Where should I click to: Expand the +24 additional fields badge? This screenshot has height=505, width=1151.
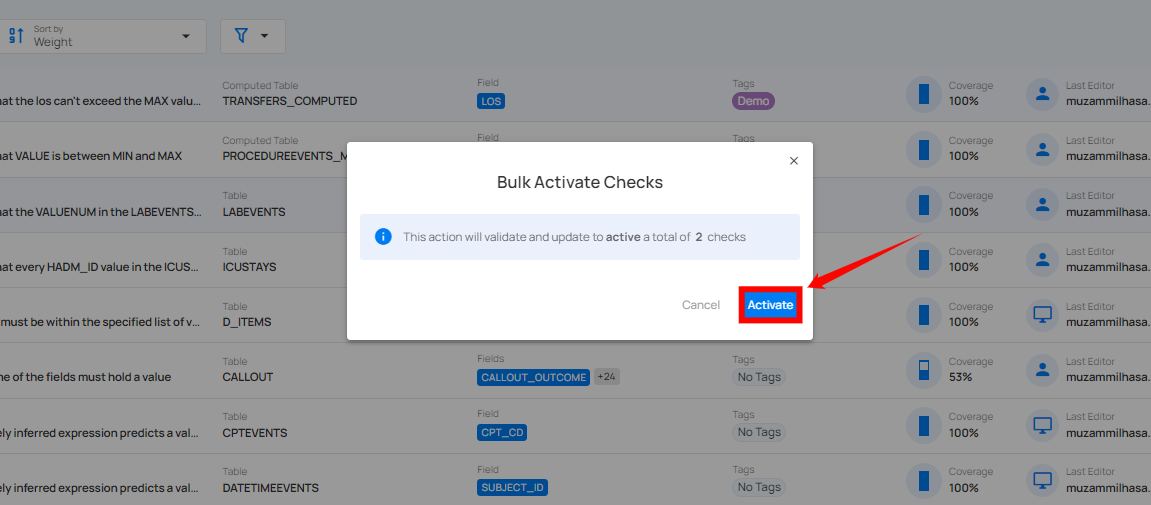606,377
